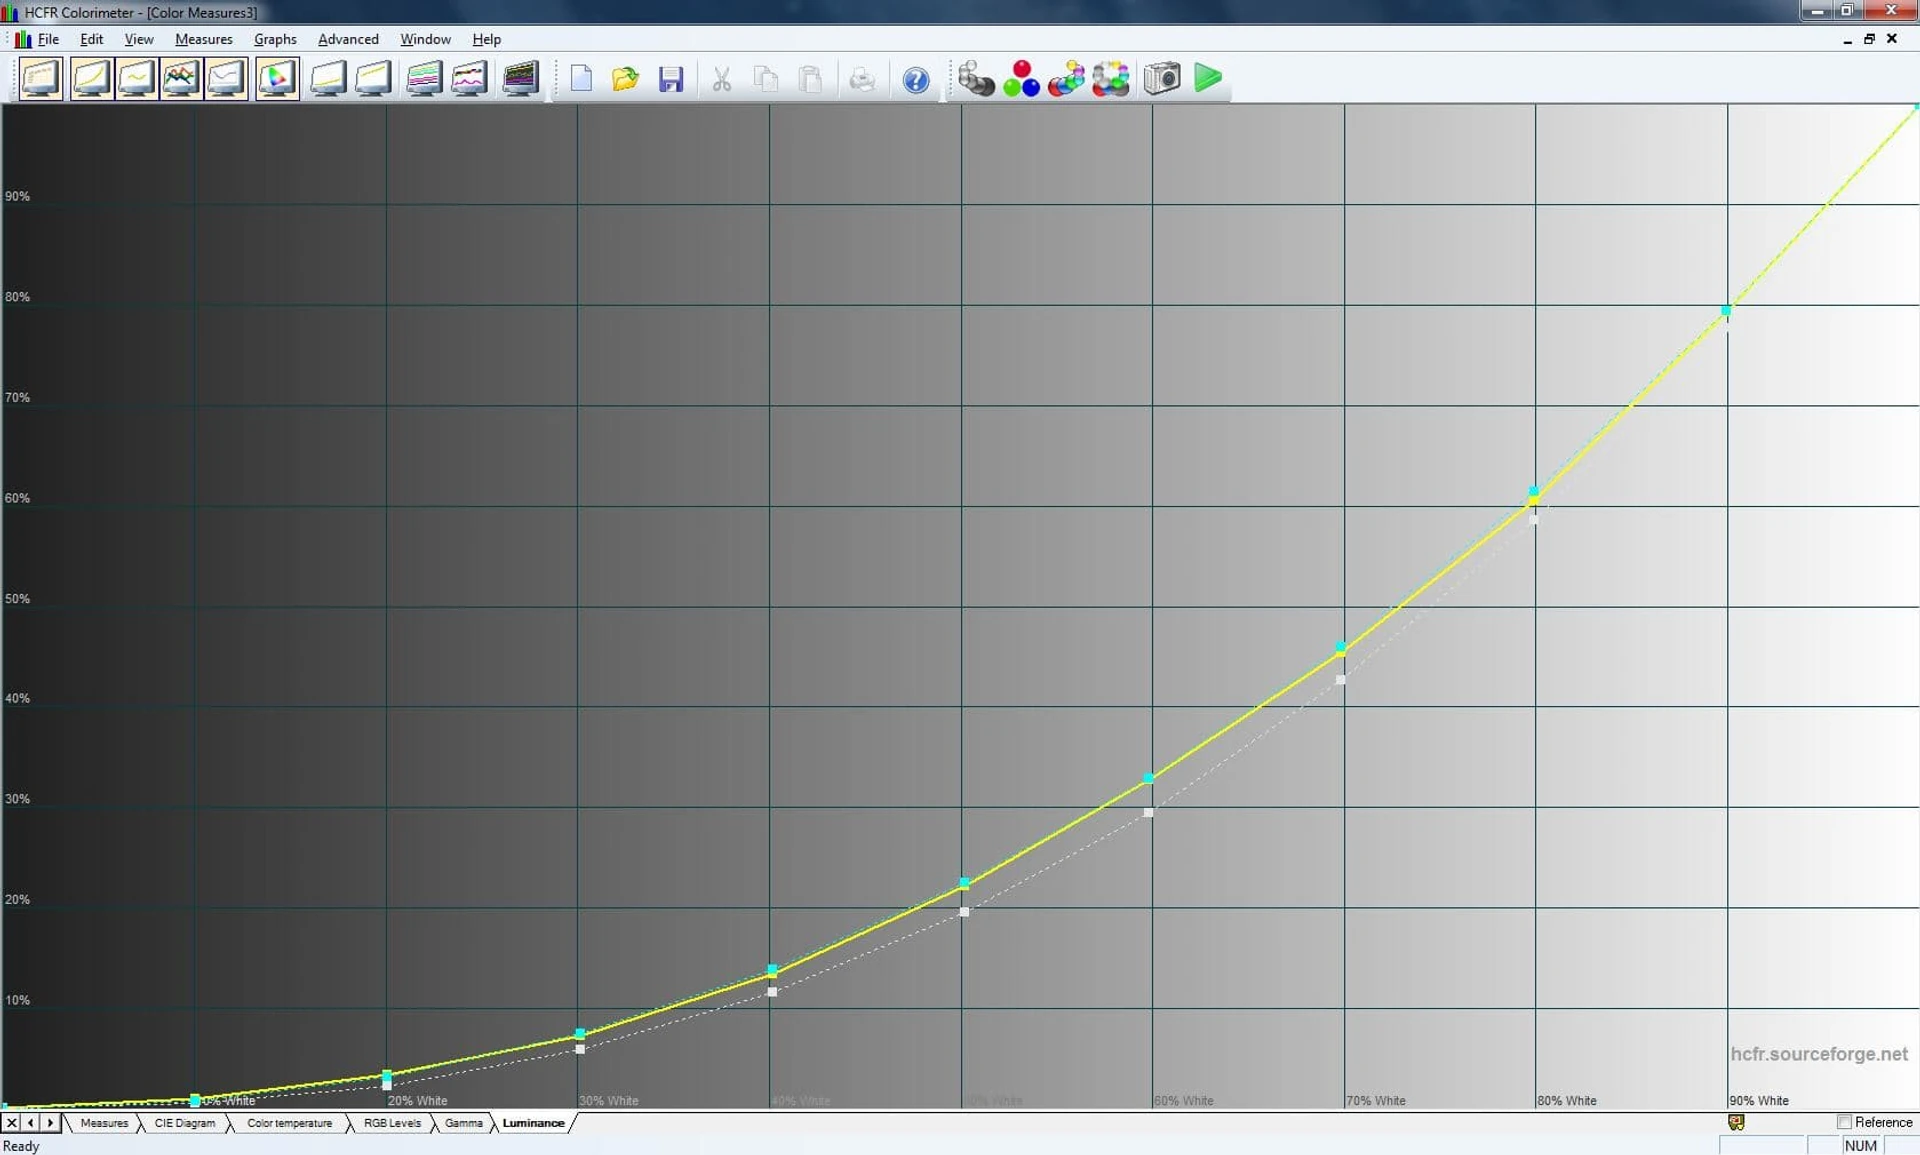Open the Measures menu
Viewport: 1920px width, 1155px height.
tap(203, 39)
